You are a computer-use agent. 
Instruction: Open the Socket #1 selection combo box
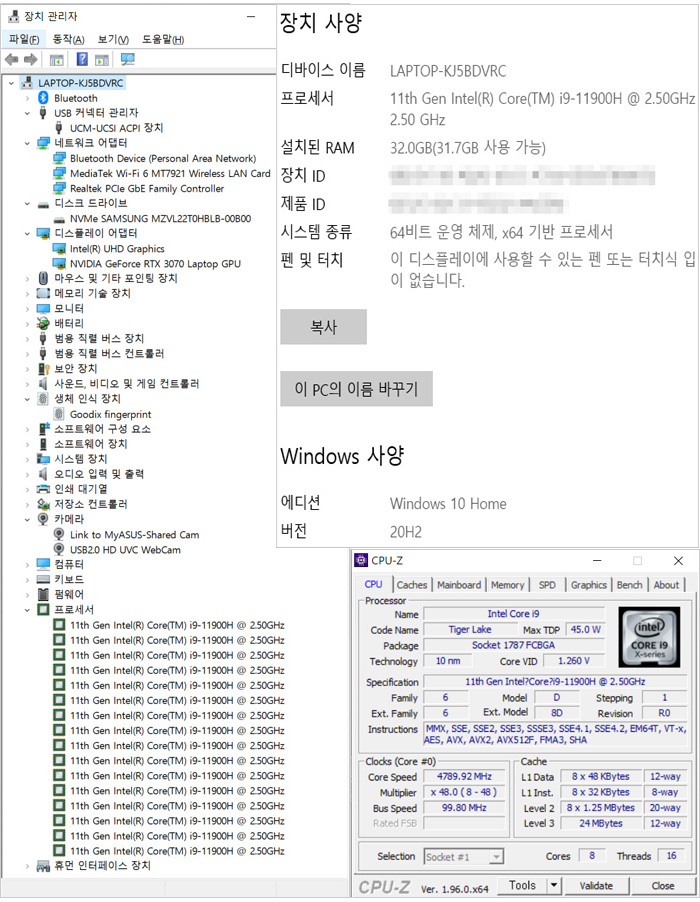(x=464, y=856)
